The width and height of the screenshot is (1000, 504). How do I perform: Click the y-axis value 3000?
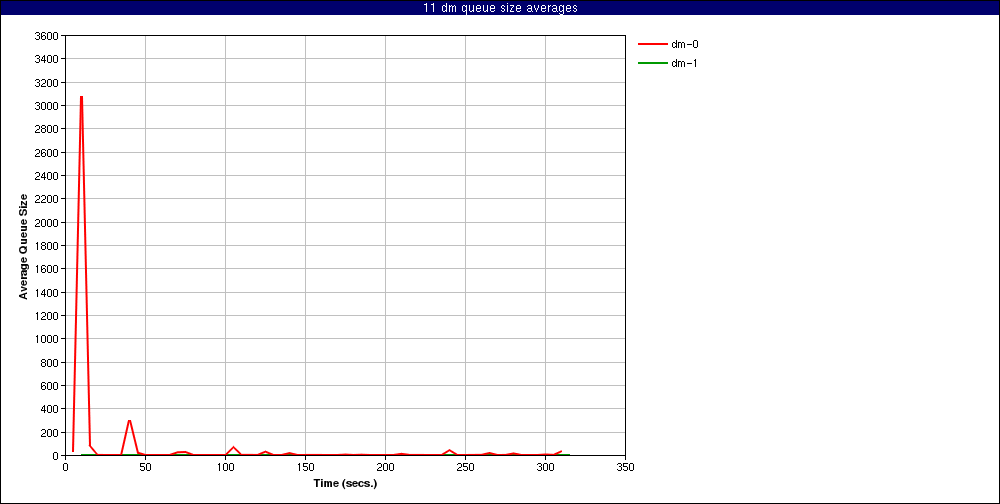click(x=48, y=106)
